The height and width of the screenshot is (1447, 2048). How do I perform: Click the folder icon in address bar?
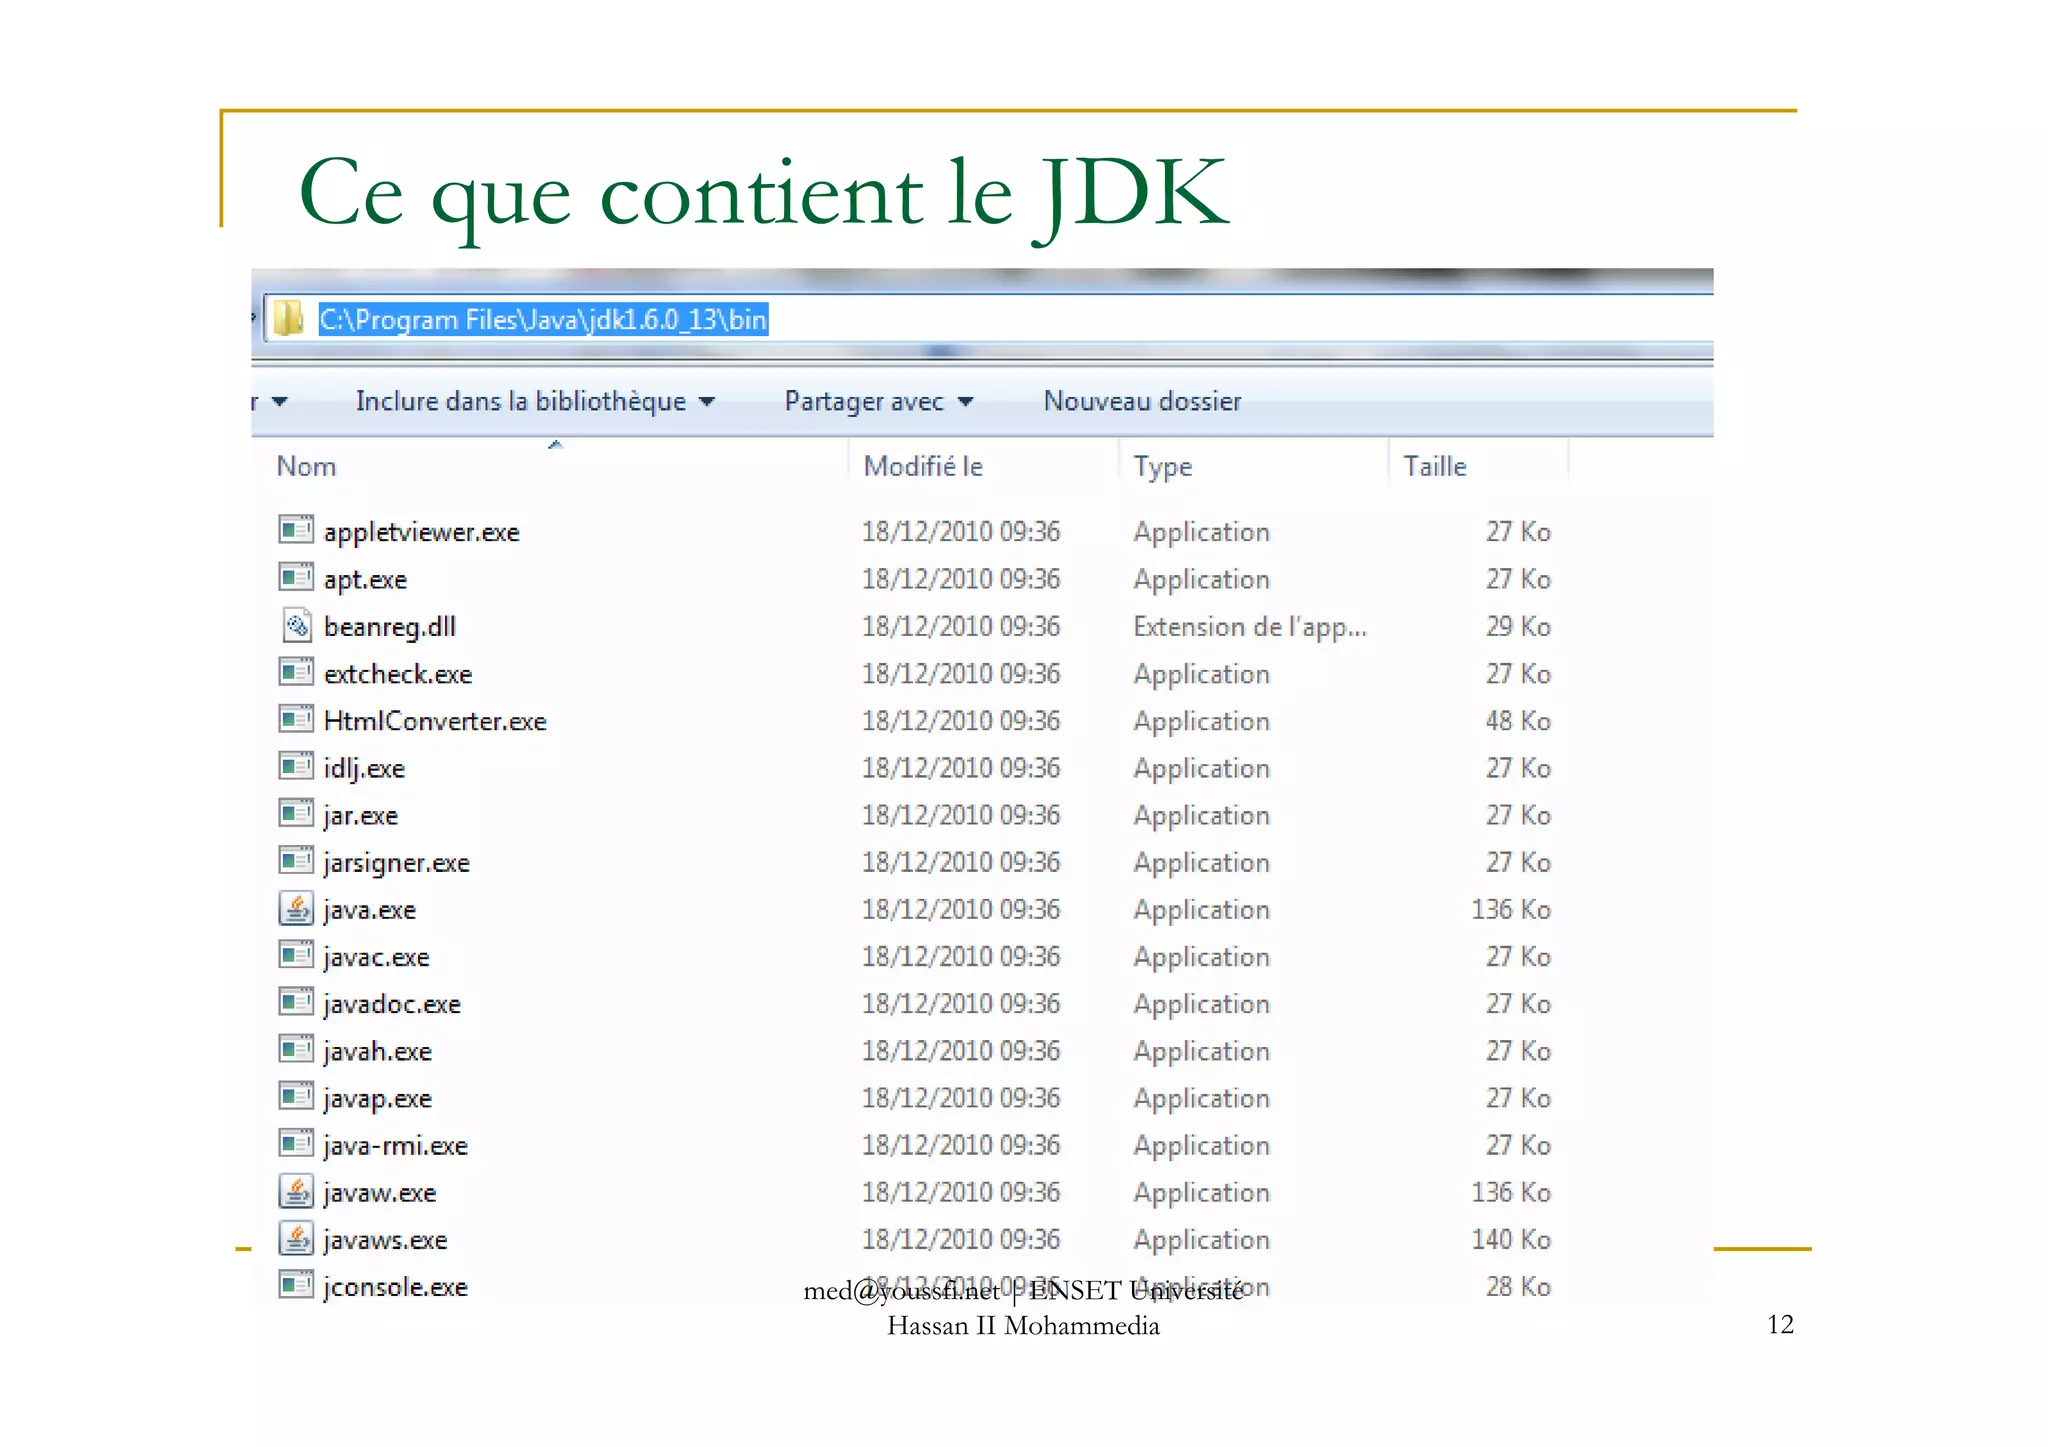tap(289, 319)
